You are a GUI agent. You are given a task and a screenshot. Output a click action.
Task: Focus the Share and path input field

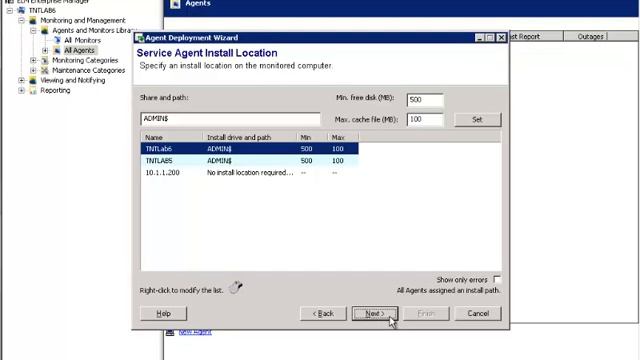tap(230, 119)
